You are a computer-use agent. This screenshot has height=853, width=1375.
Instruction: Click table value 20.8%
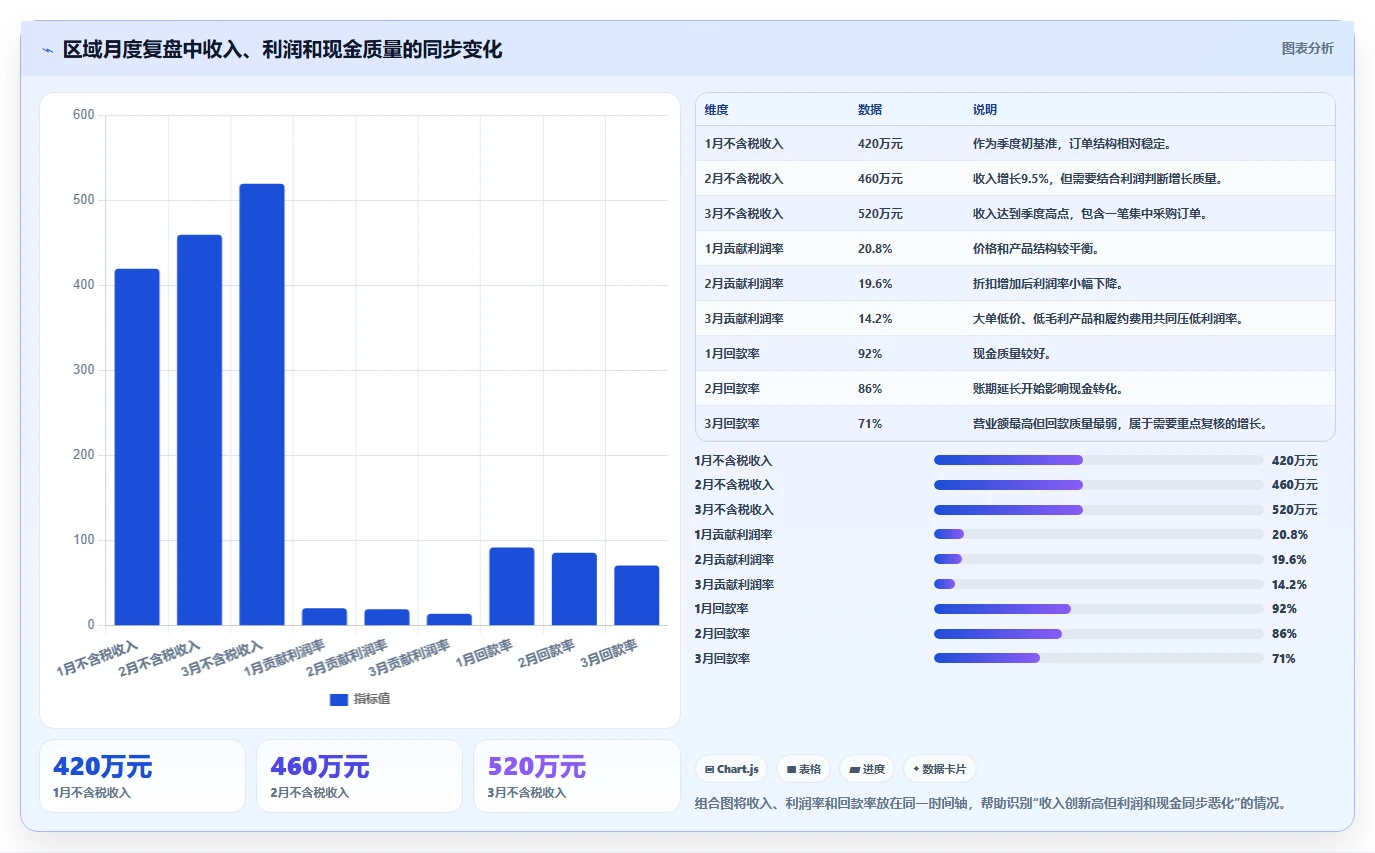(875, 249)
